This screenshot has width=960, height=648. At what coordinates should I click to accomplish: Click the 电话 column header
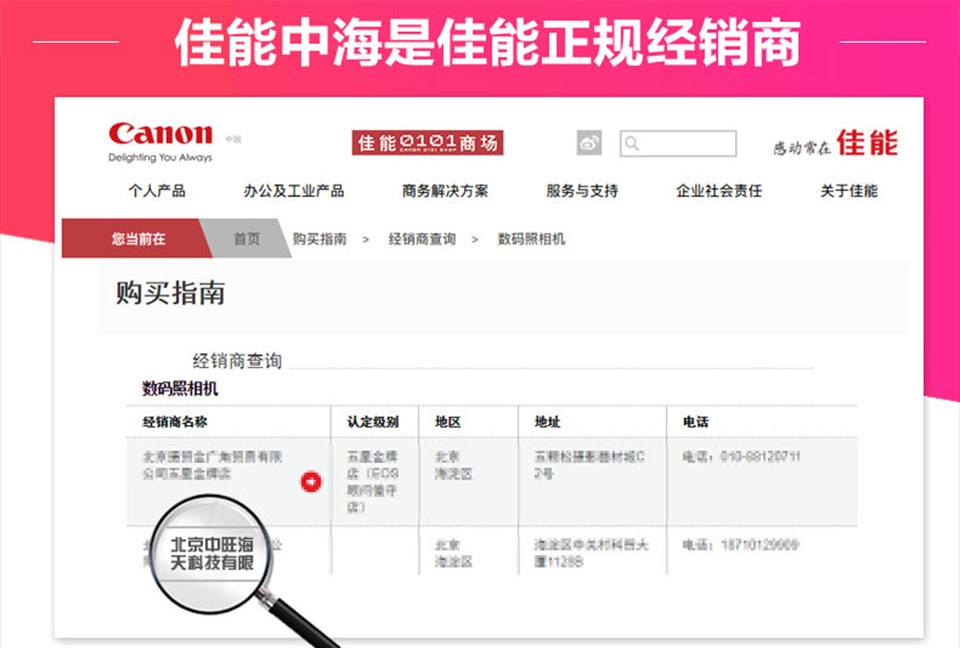(x=696, y=422)
